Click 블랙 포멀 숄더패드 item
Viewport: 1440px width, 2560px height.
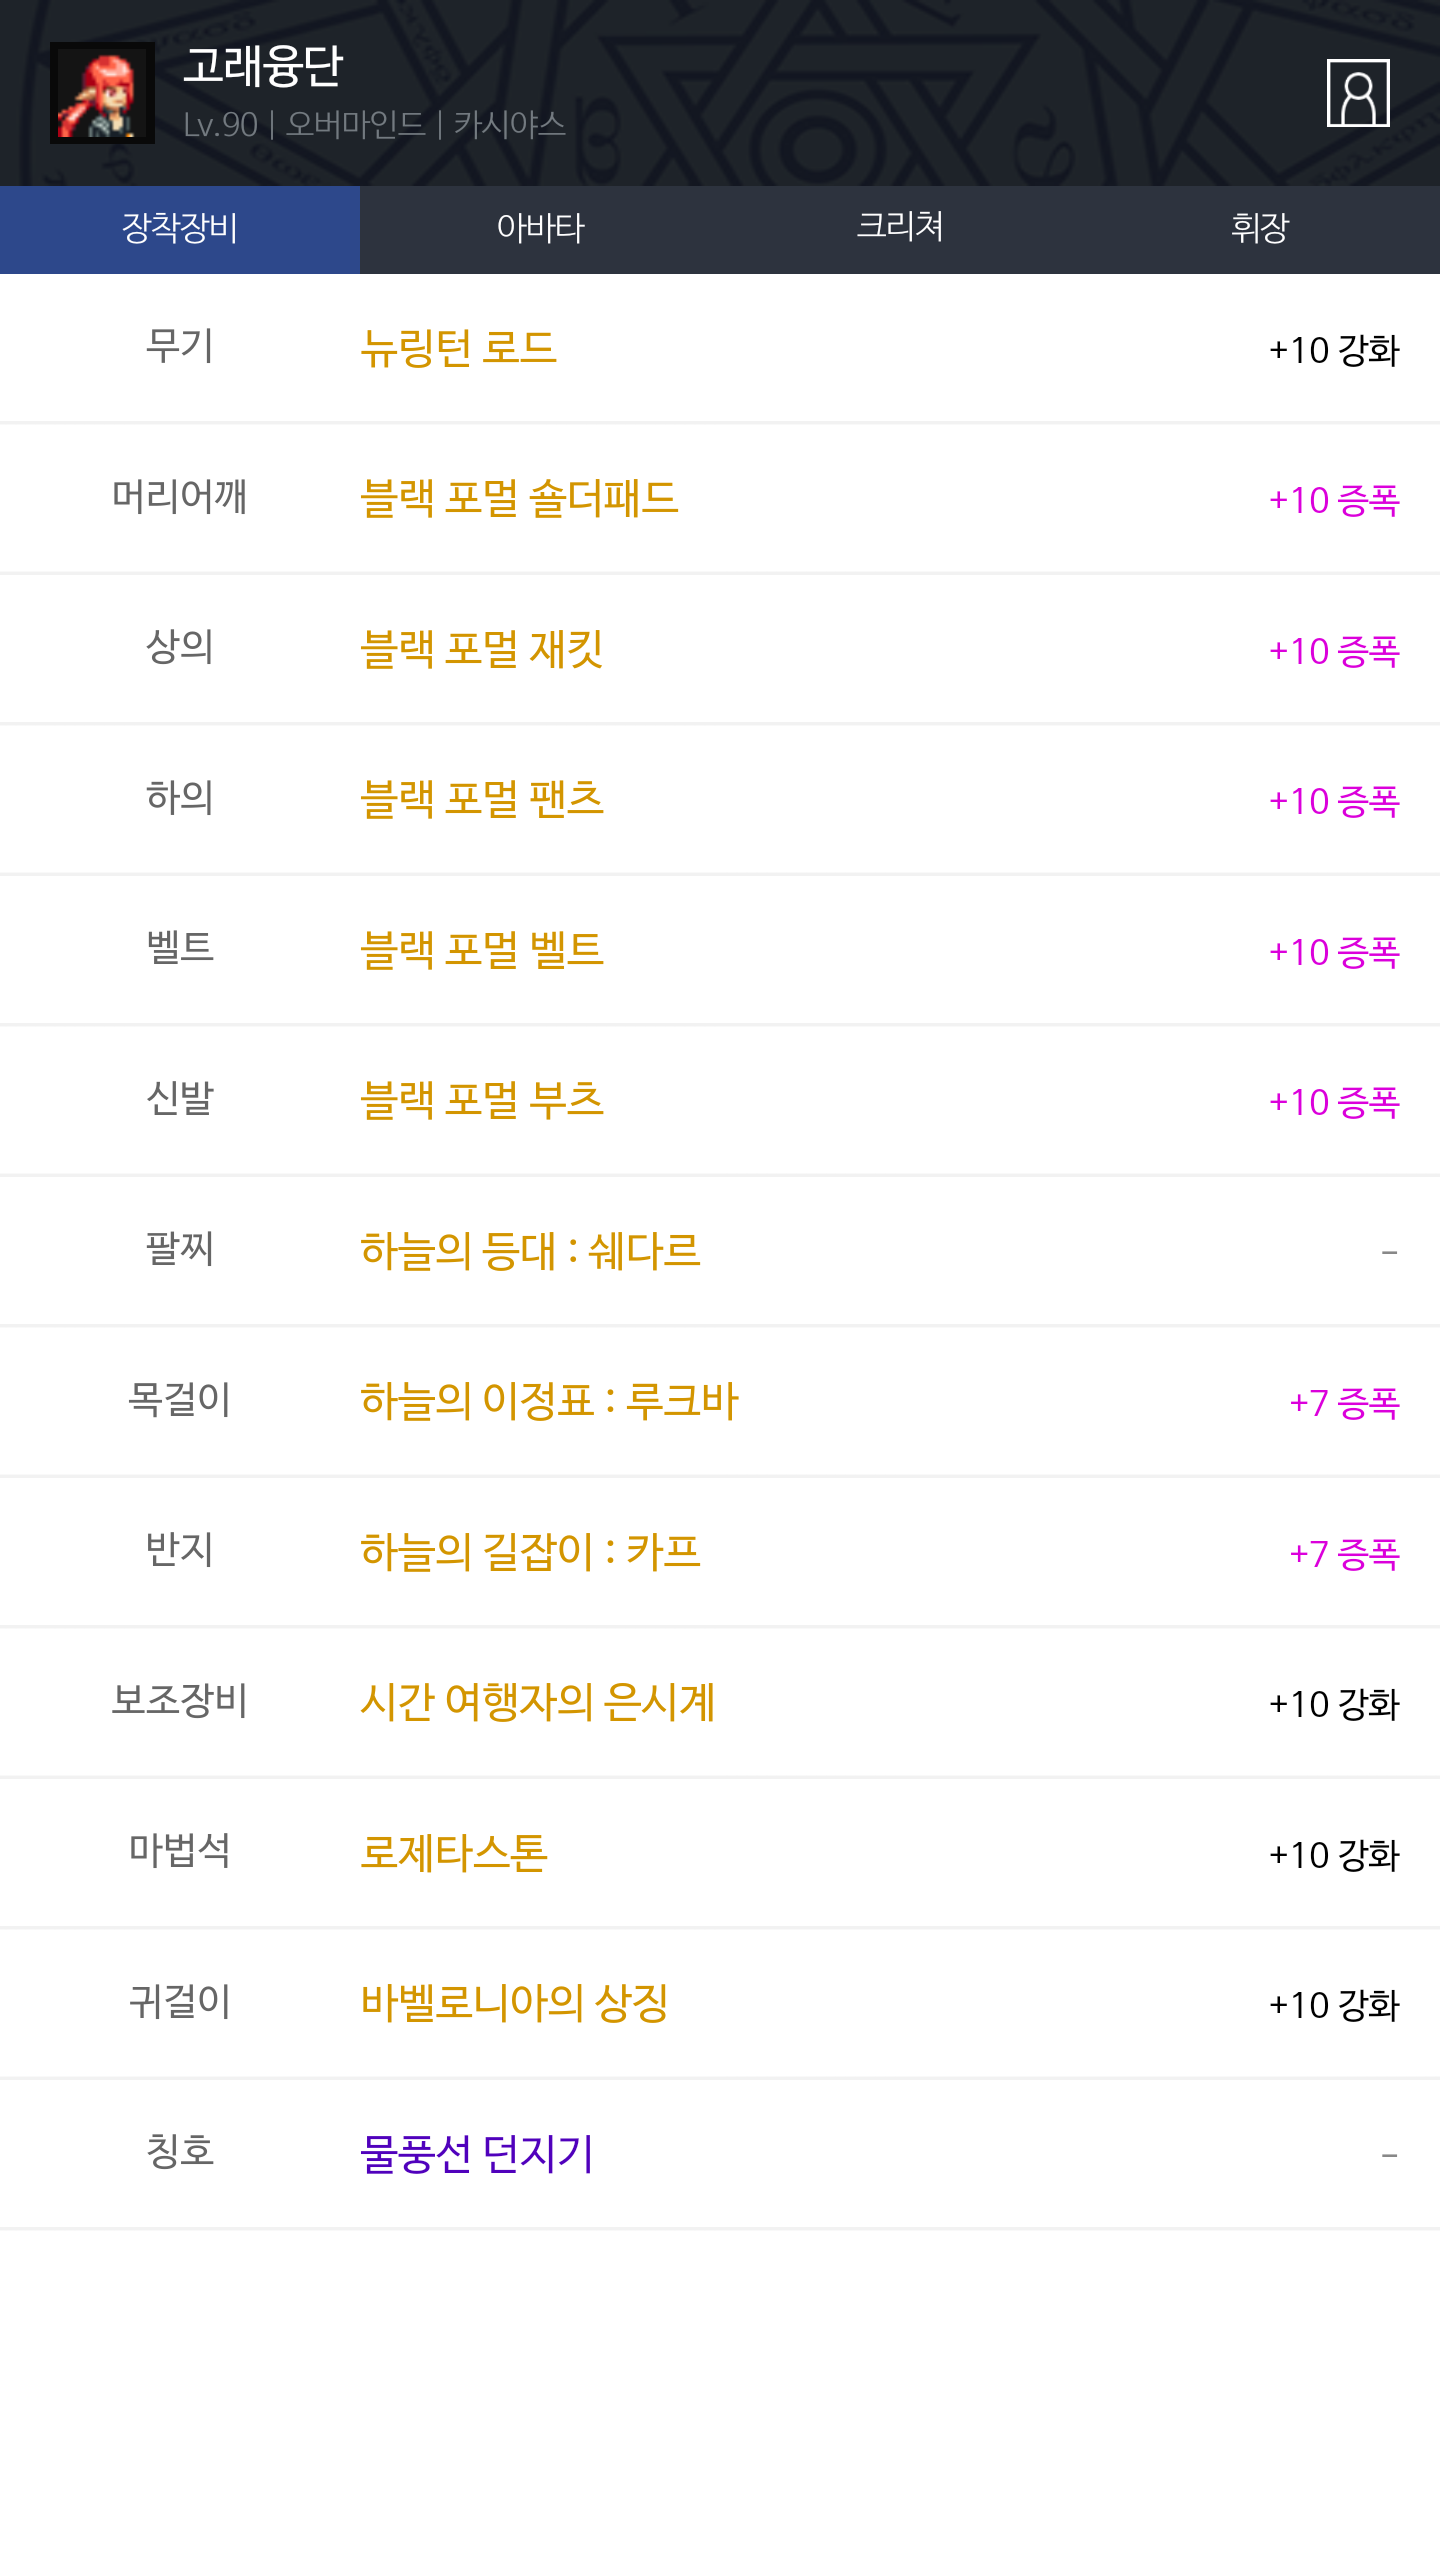click(519, 499)
